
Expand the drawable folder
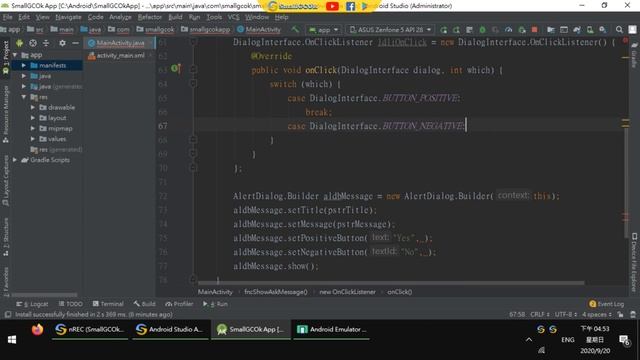tap(33, 107)
